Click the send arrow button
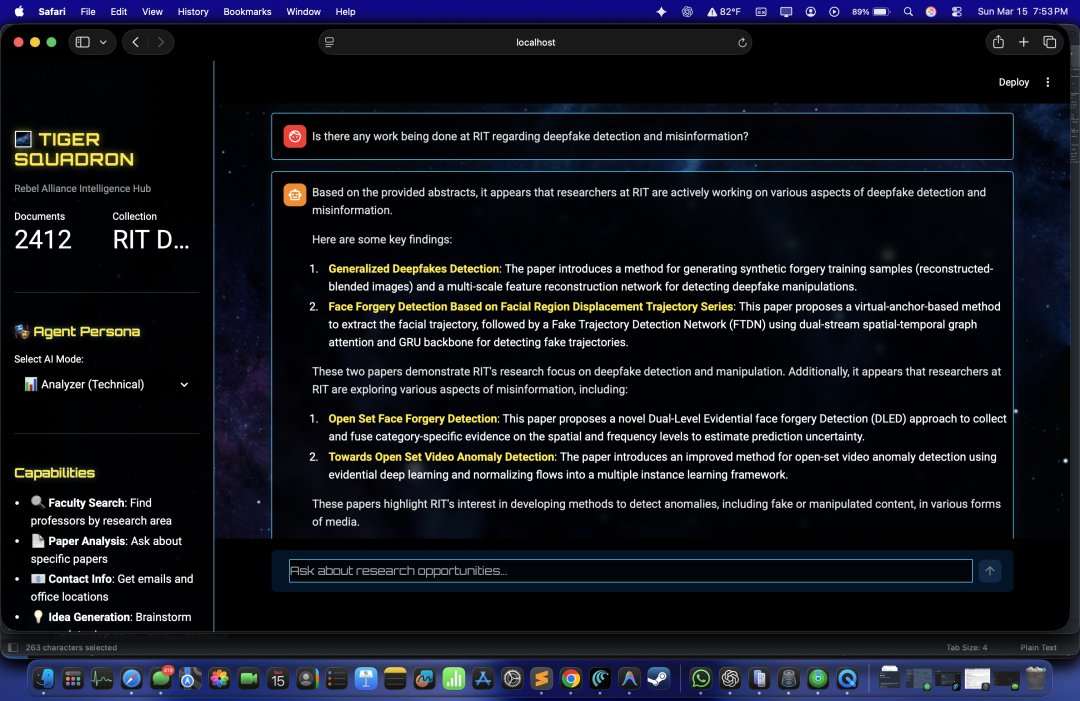 (990, 571)
